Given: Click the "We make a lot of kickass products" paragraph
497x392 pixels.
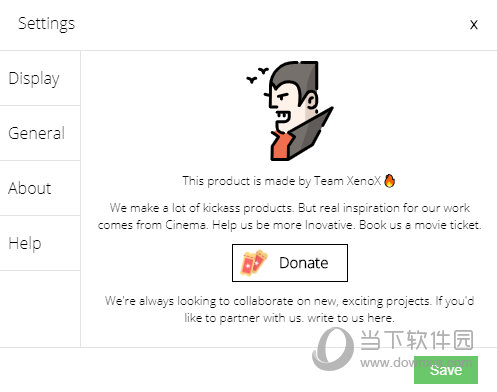Looking at the screenshot, I should [289, 216].
